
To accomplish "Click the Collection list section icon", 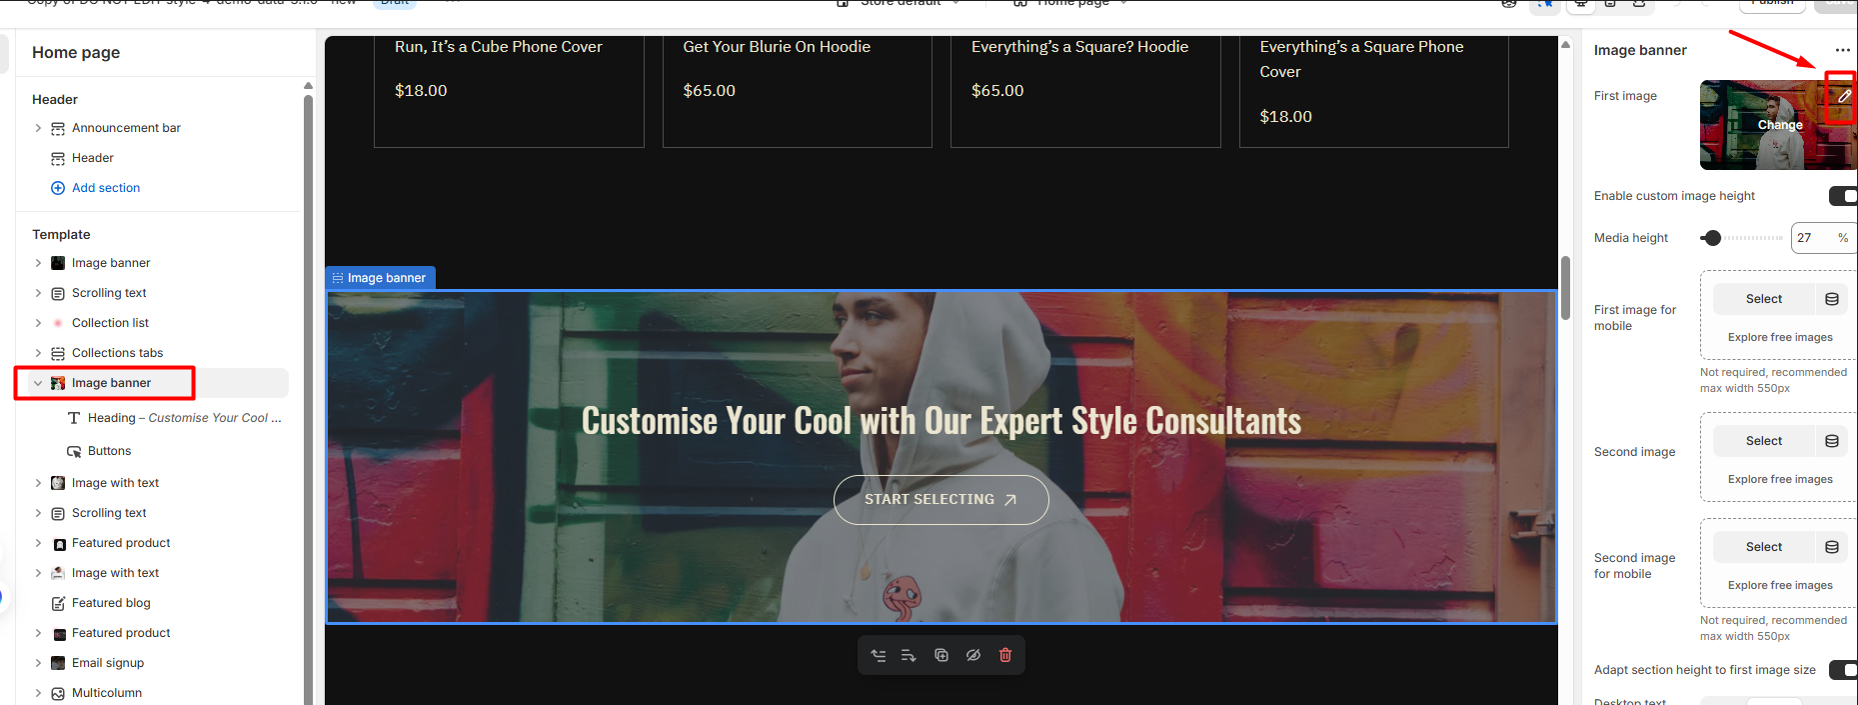I will [58, 323].
